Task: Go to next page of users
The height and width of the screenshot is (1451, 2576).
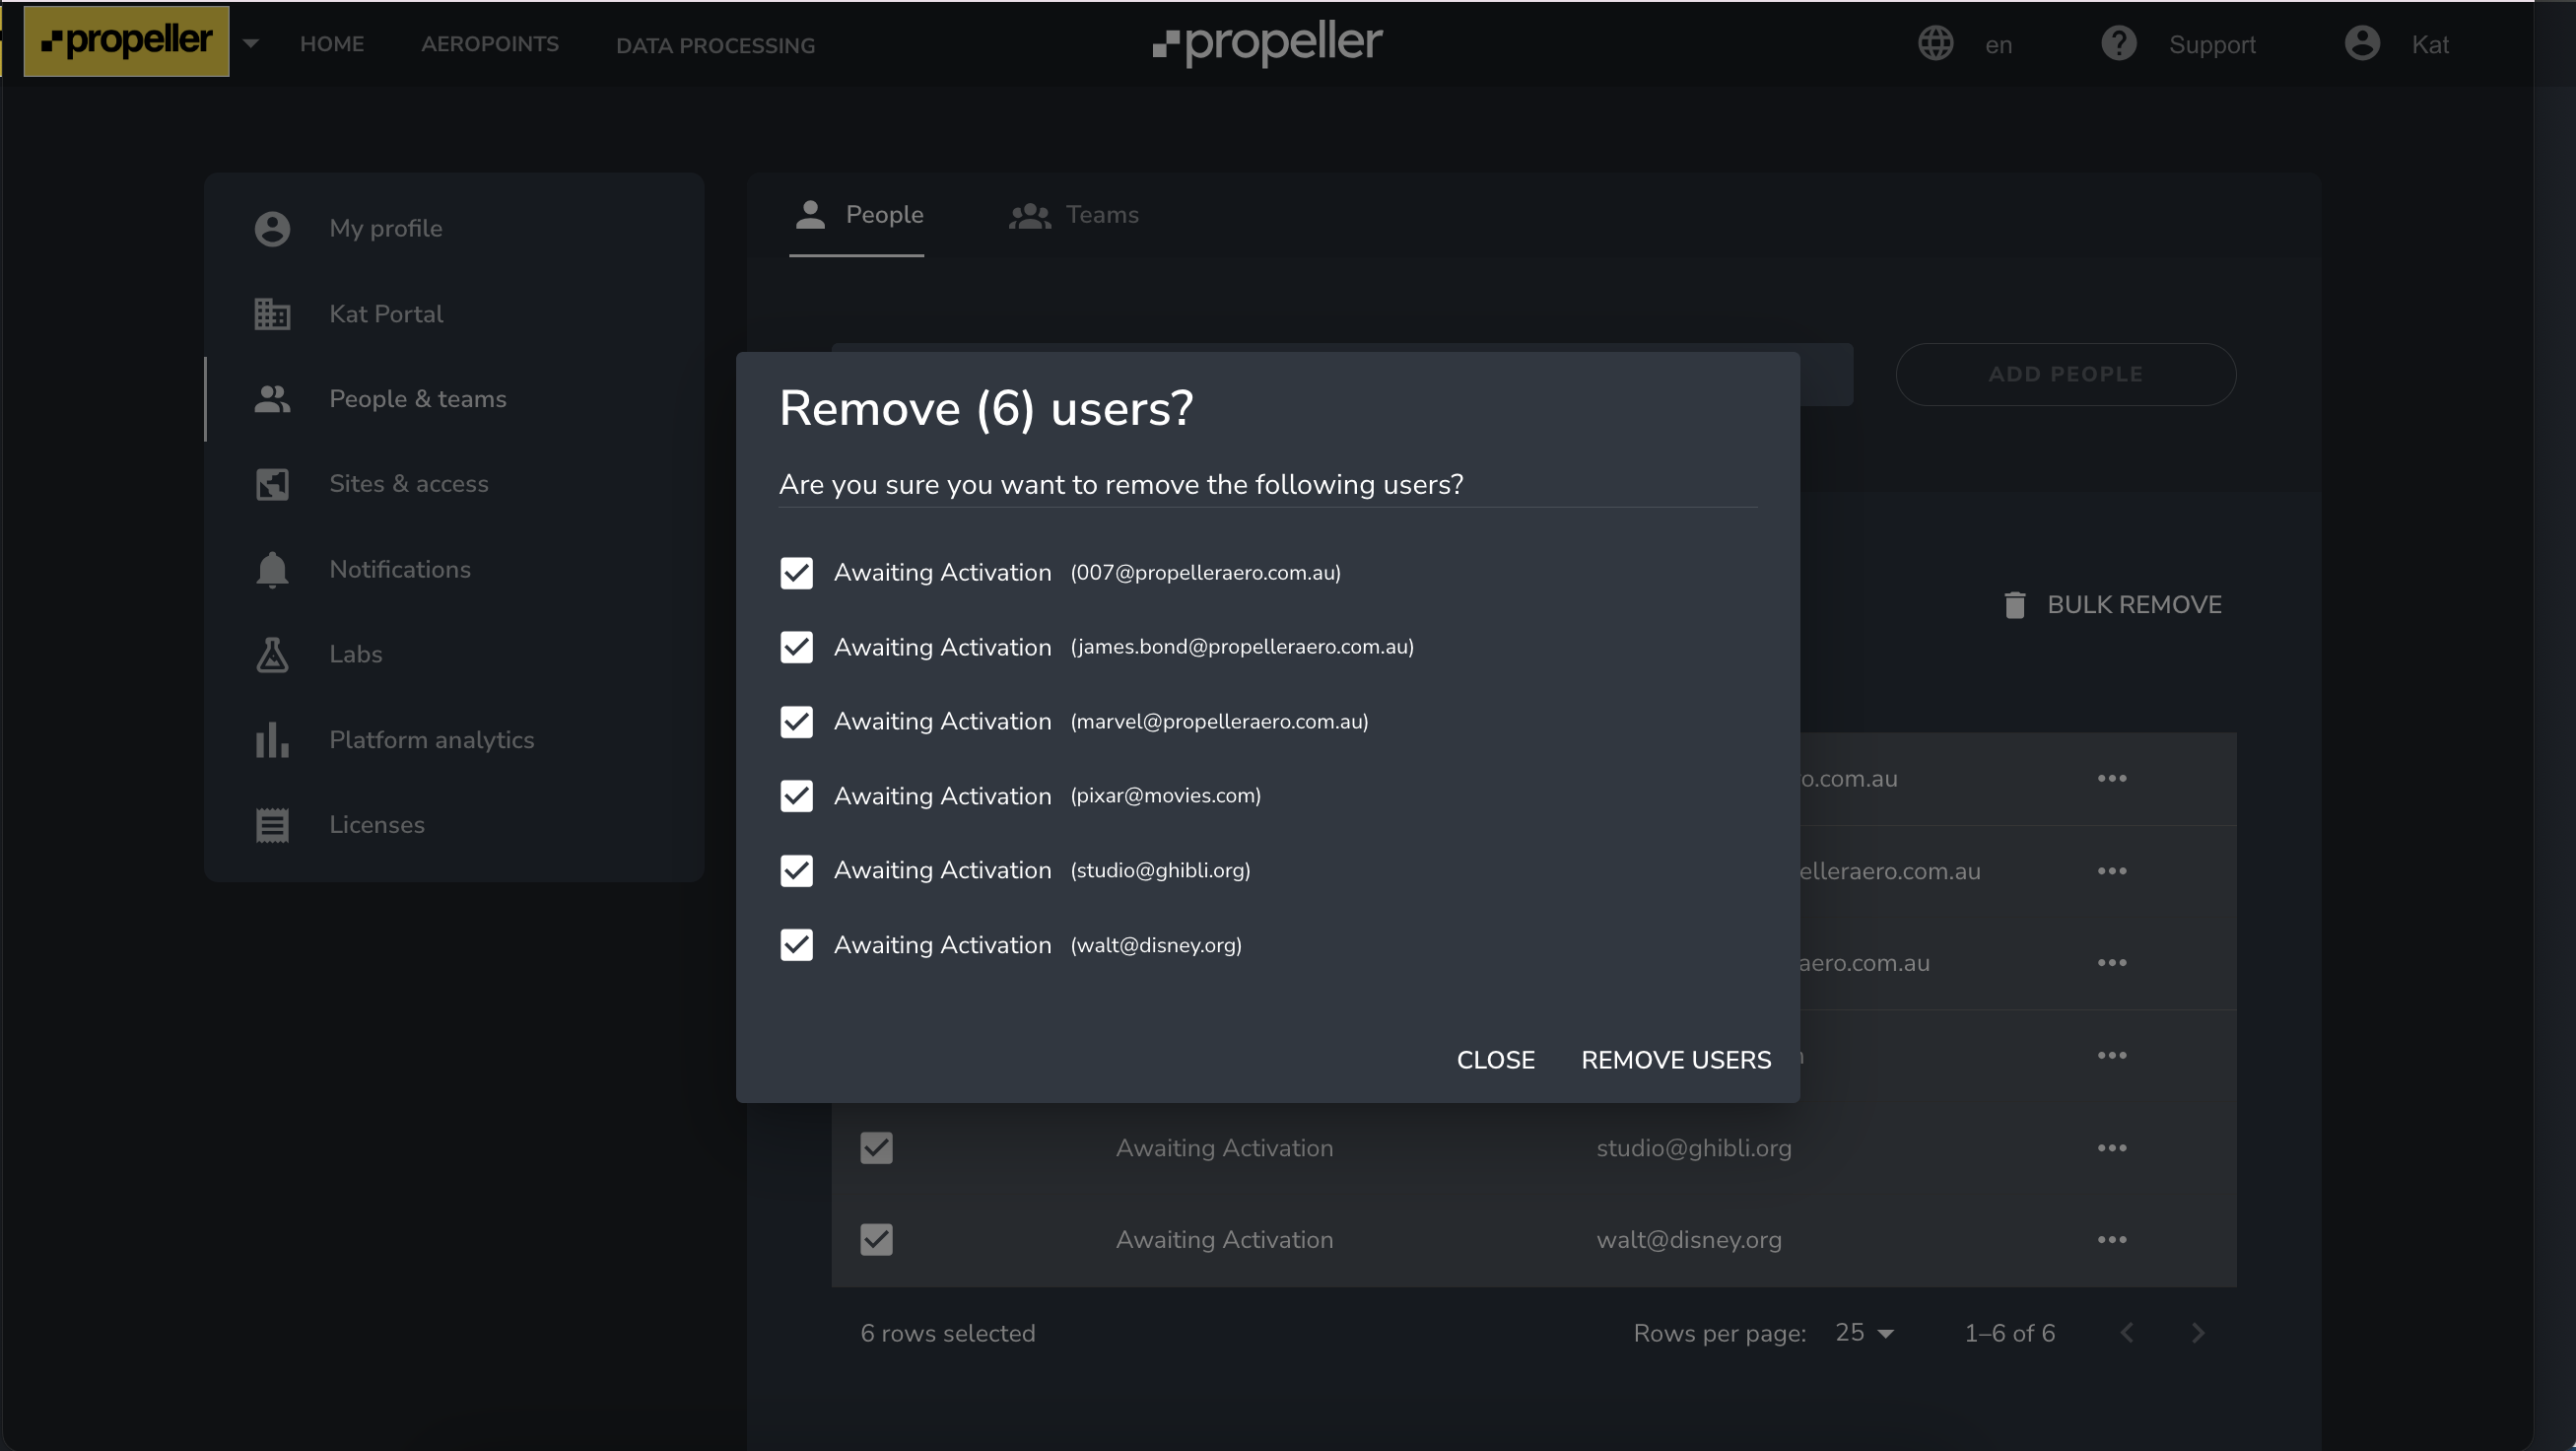Action: point(2197,1333)
